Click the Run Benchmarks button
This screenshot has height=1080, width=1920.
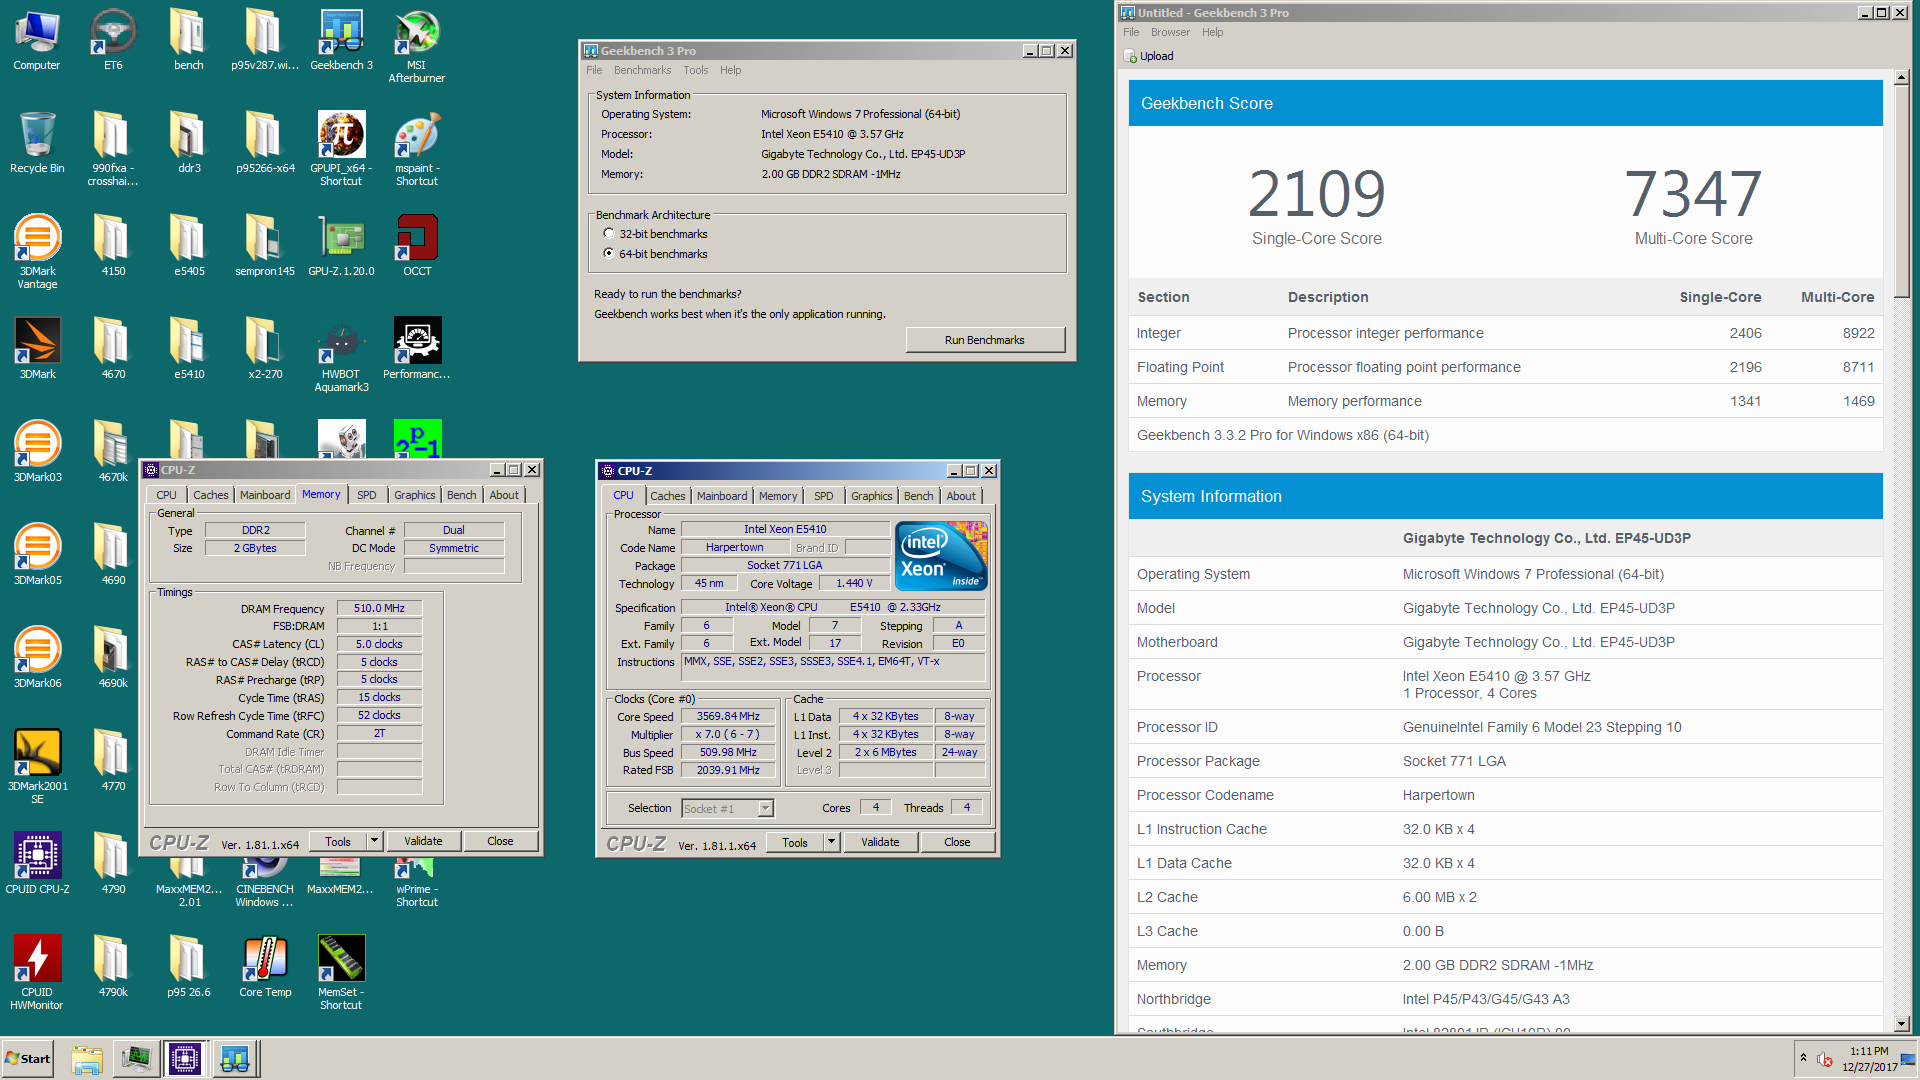click(x=985, y=340)
